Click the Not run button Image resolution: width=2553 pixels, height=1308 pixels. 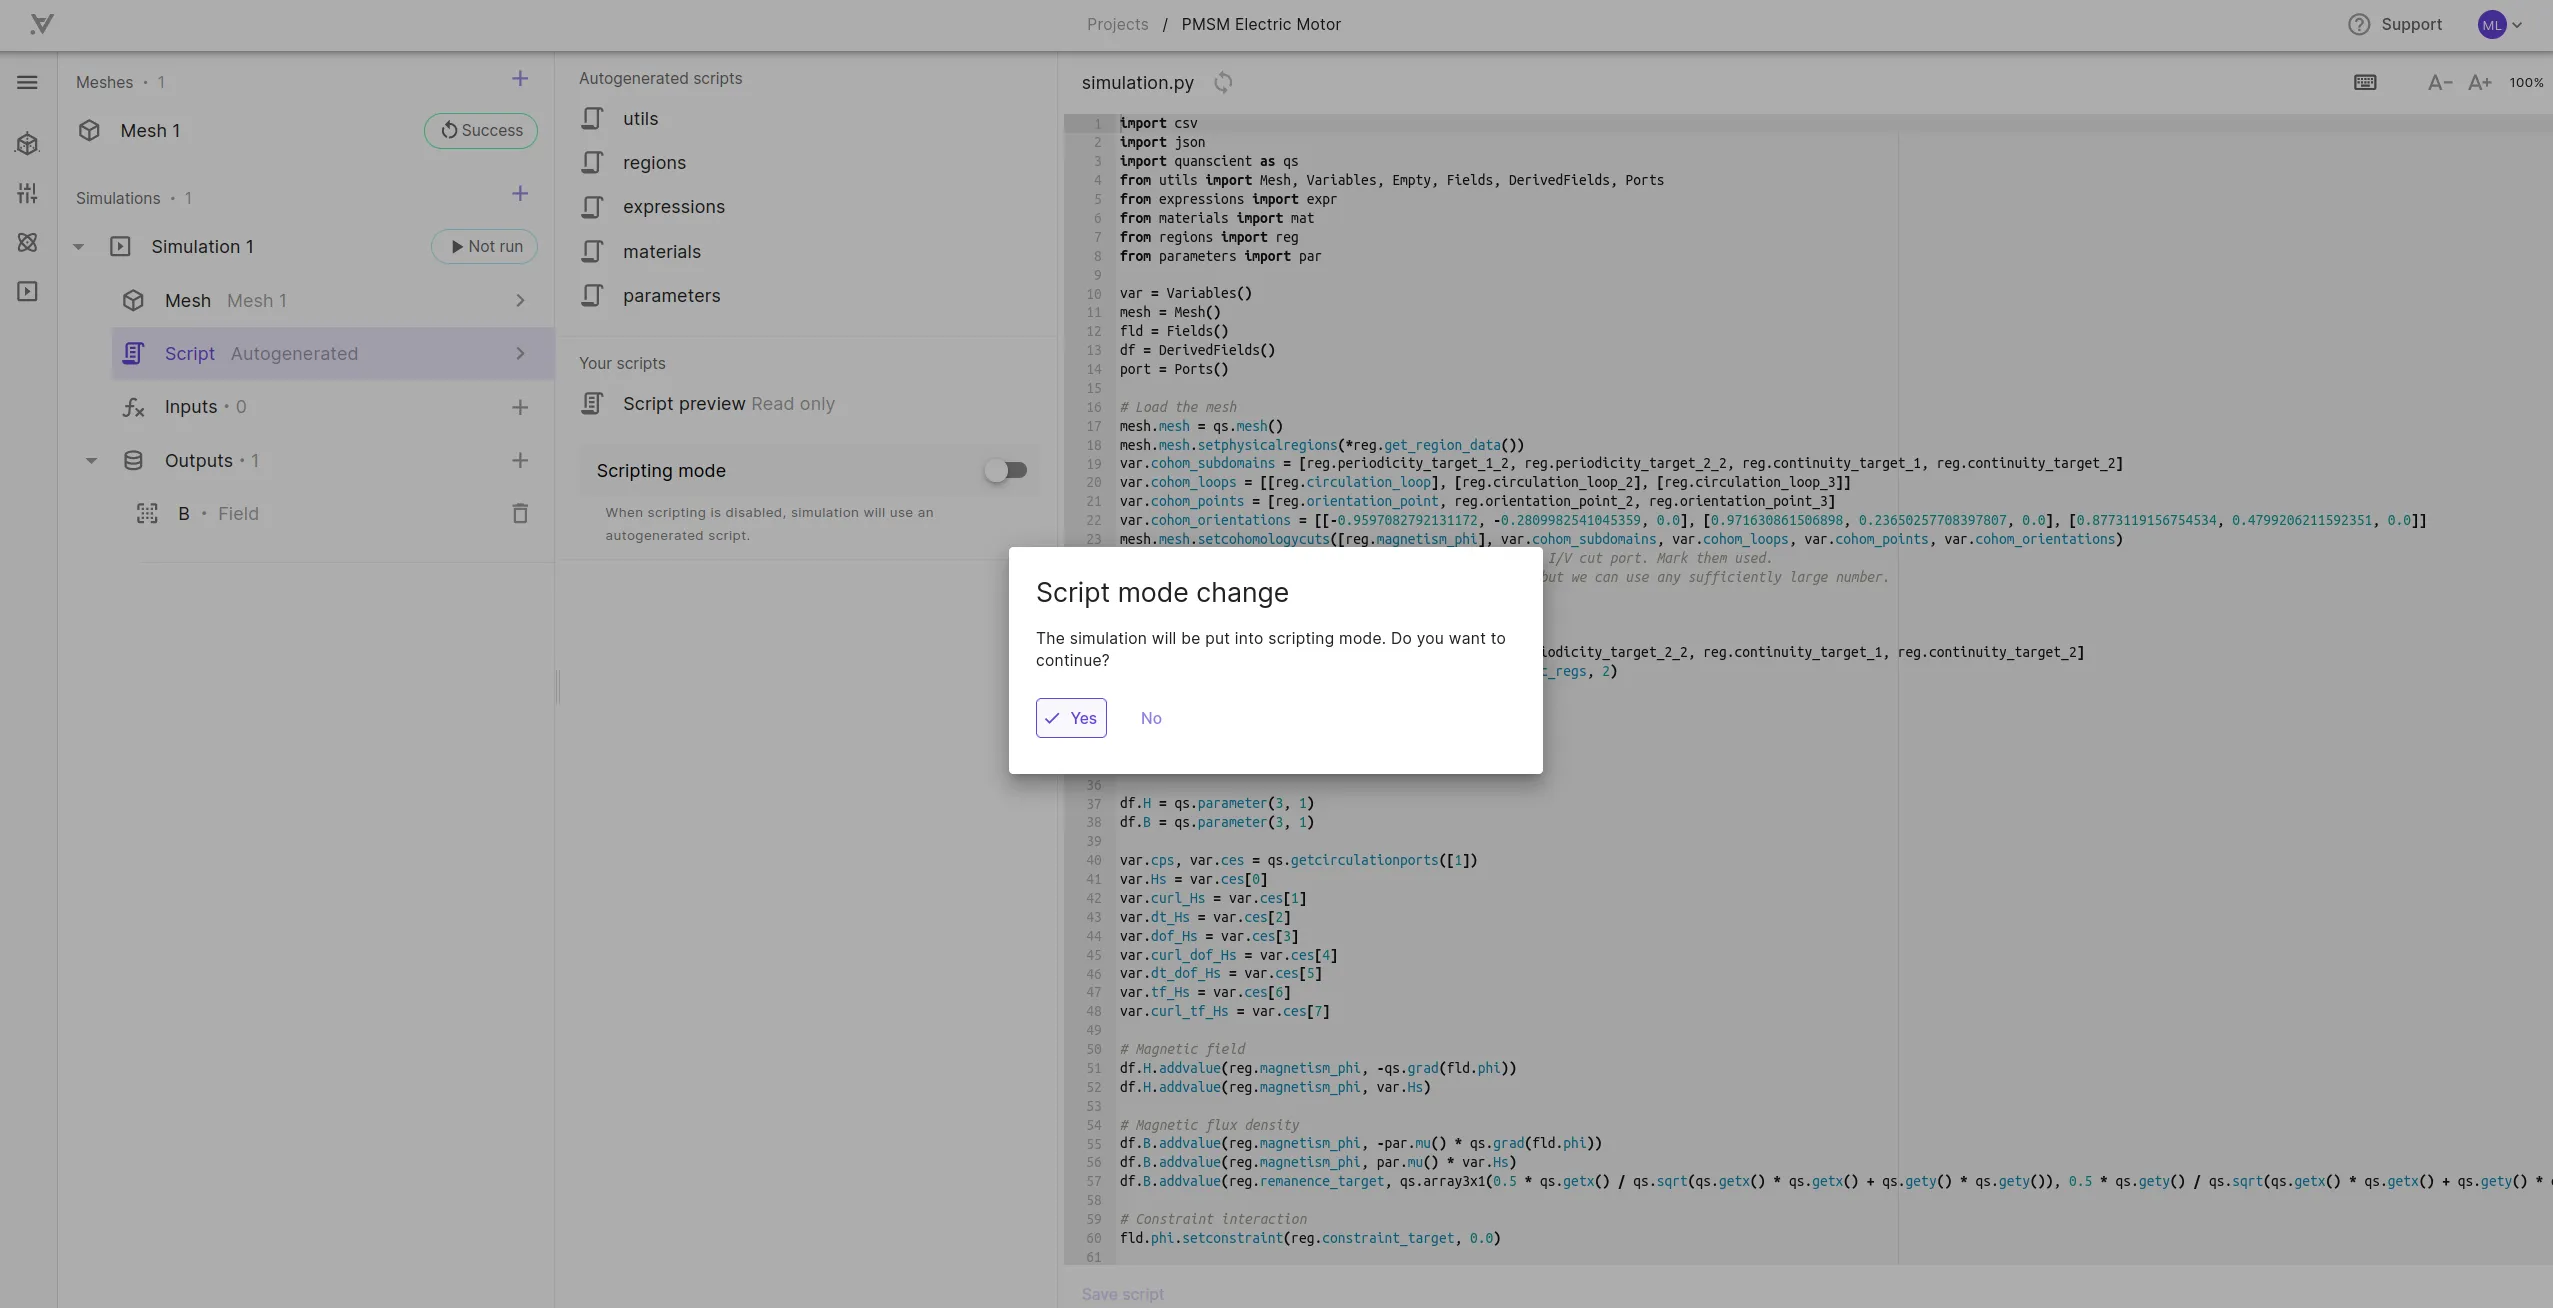484,247
